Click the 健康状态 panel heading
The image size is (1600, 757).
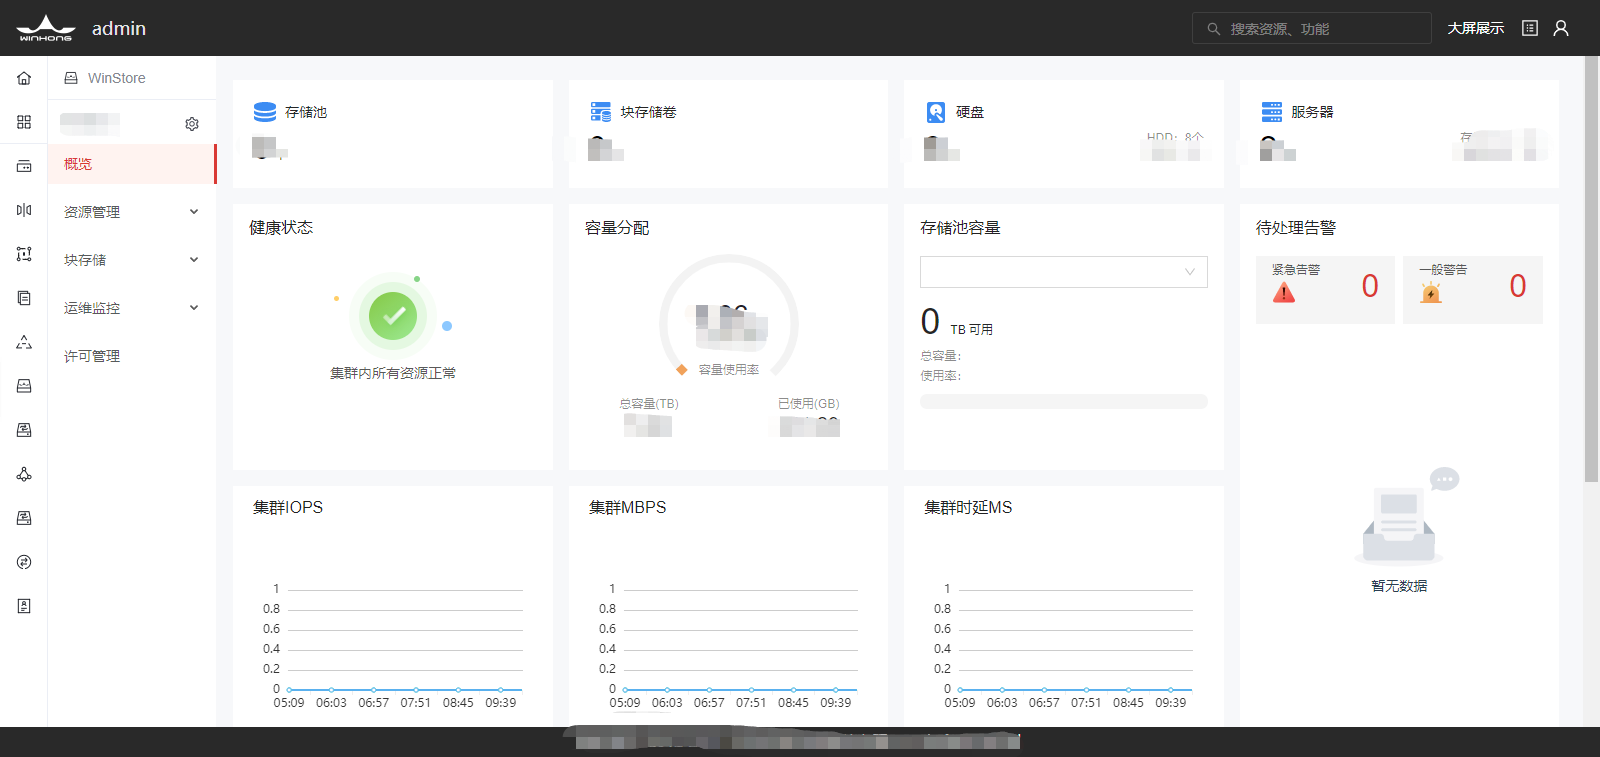[x=281, y=228]
